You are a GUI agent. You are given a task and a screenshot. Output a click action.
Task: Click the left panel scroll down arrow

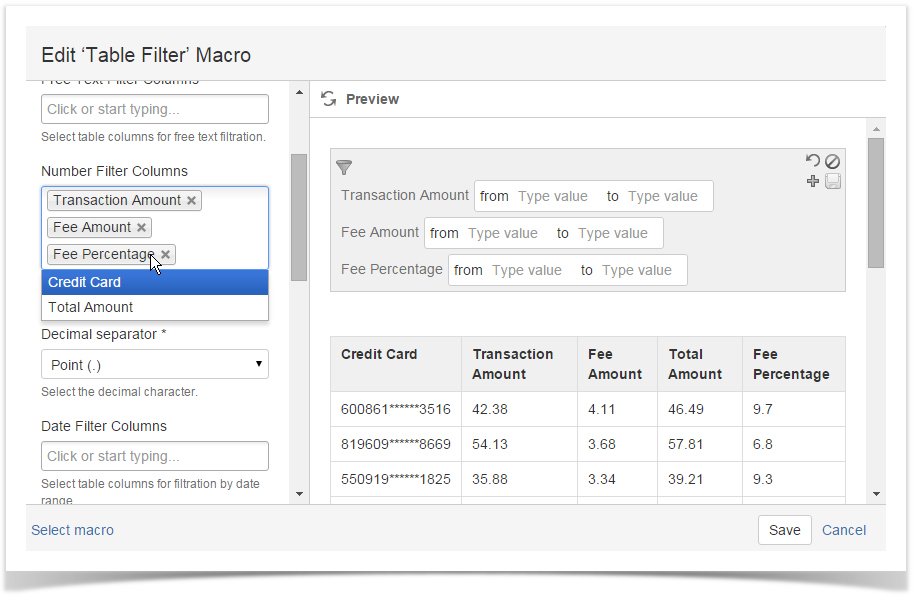(299, 493)
